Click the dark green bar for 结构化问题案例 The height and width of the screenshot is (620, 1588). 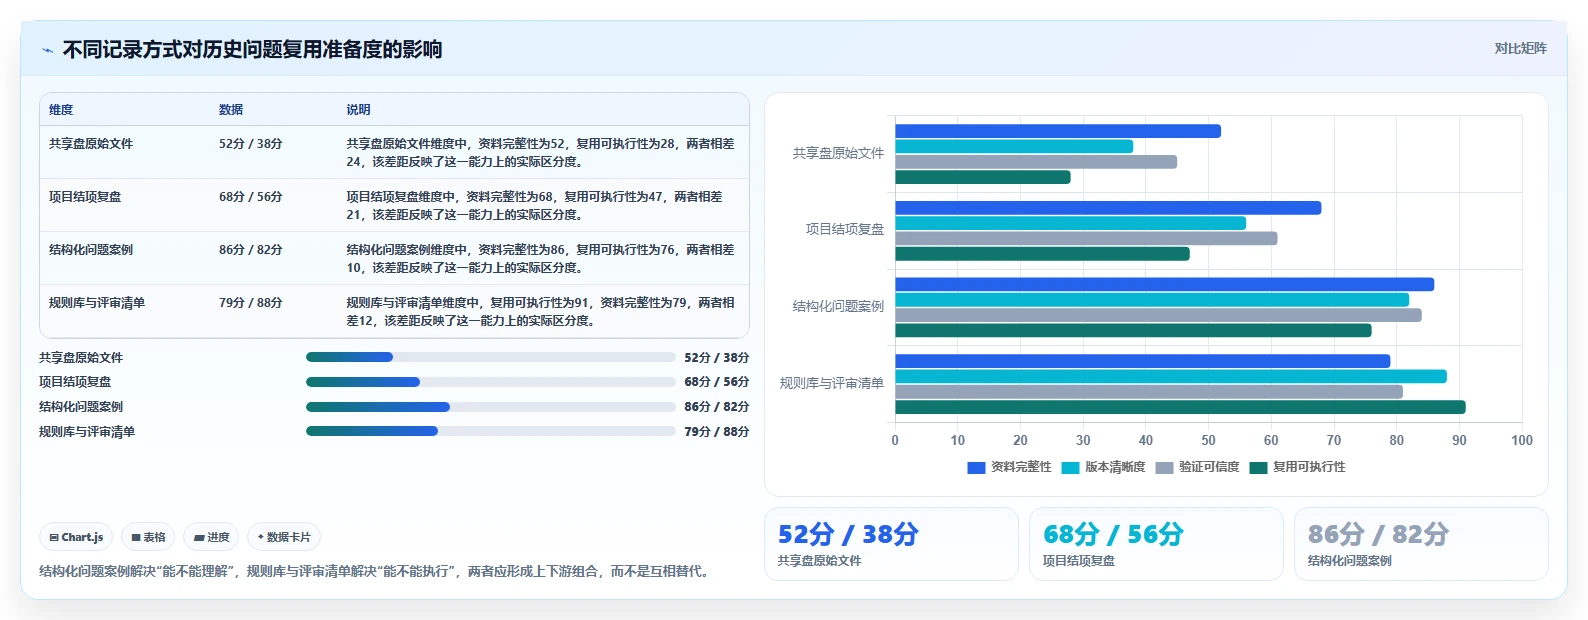pos(1133,330)
